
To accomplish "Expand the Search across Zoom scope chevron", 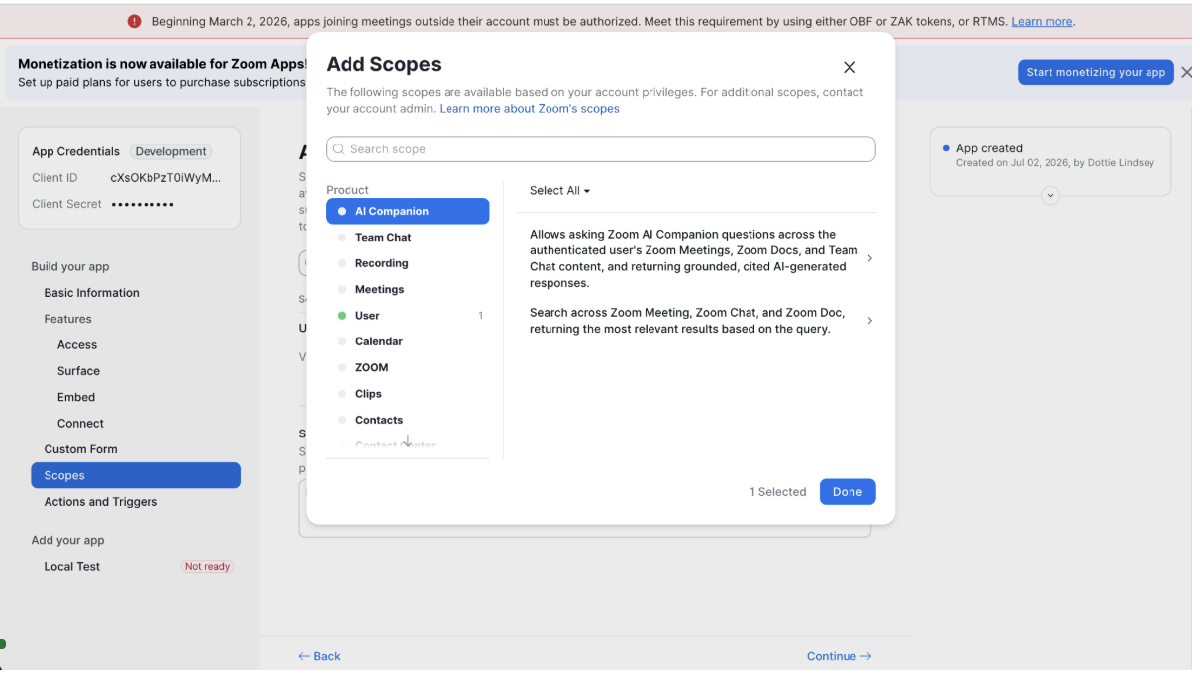I will [x=869, y=321].
